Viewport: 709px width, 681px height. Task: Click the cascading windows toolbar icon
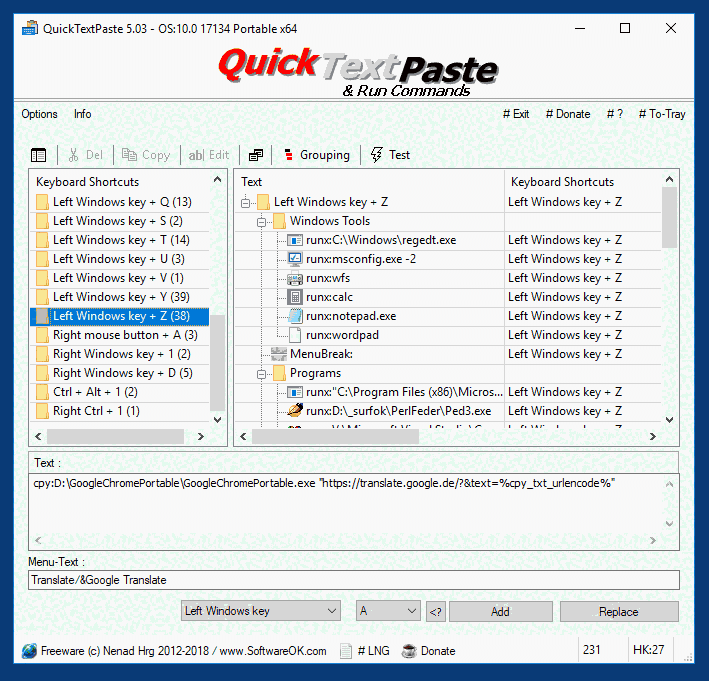tap(255, 155)
